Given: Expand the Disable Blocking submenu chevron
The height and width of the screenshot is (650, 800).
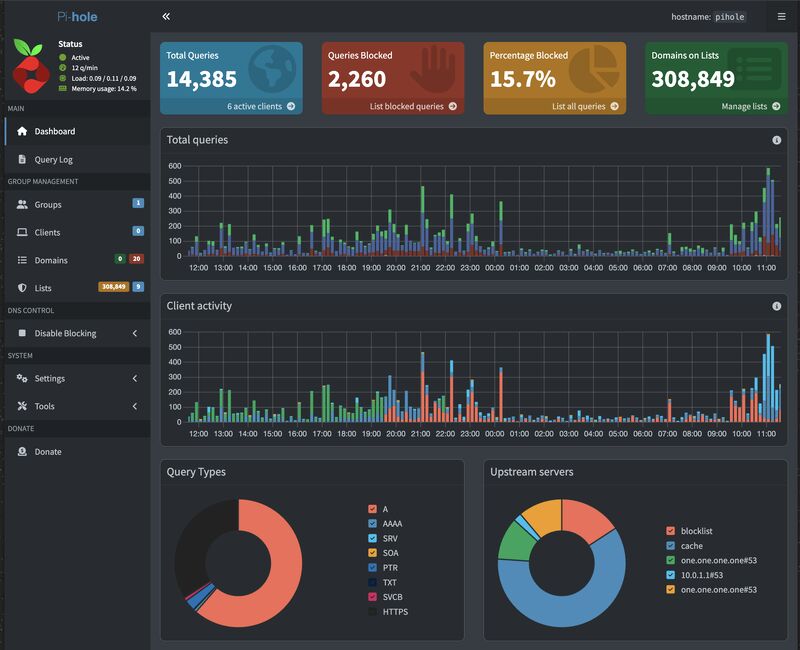Looking at the screenshot, I should coord(135,333).
